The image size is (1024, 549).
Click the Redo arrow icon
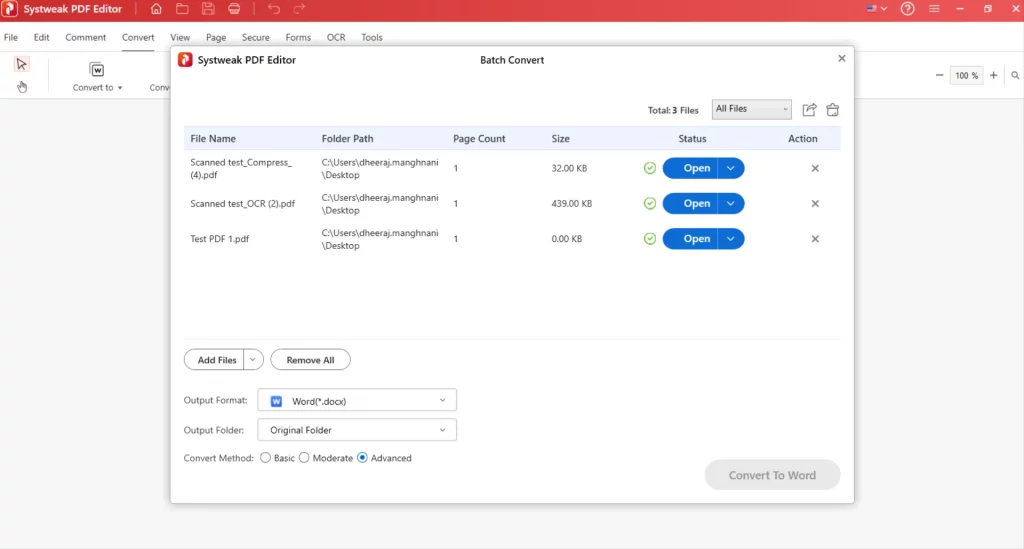pyautogui.click(x=299, y=9)
